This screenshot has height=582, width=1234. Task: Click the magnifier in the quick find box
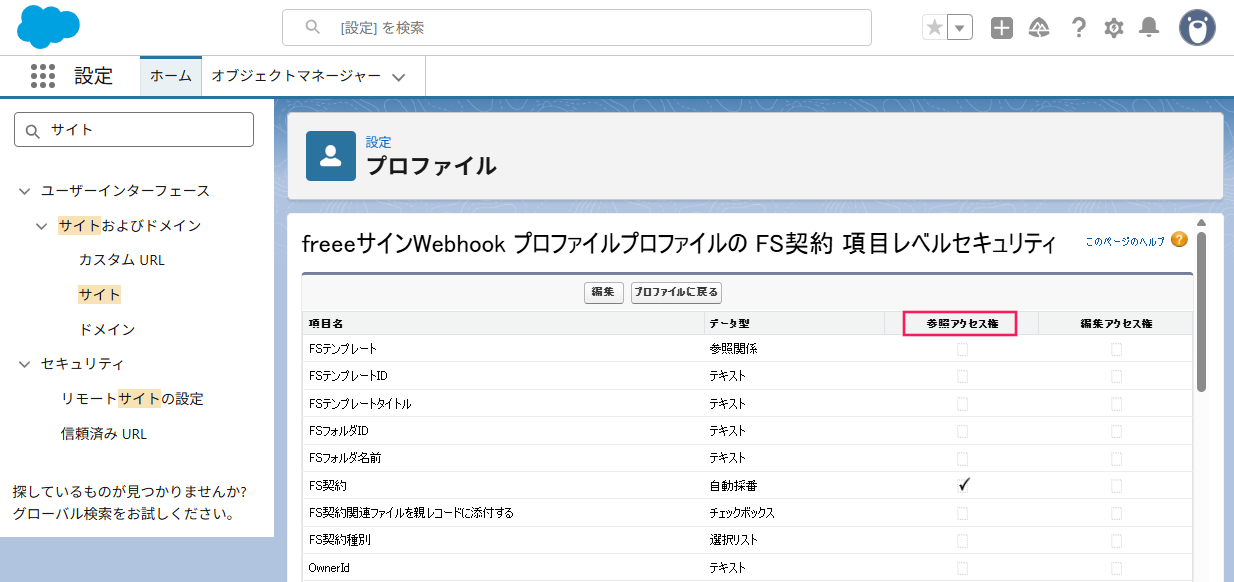point(33,130)
